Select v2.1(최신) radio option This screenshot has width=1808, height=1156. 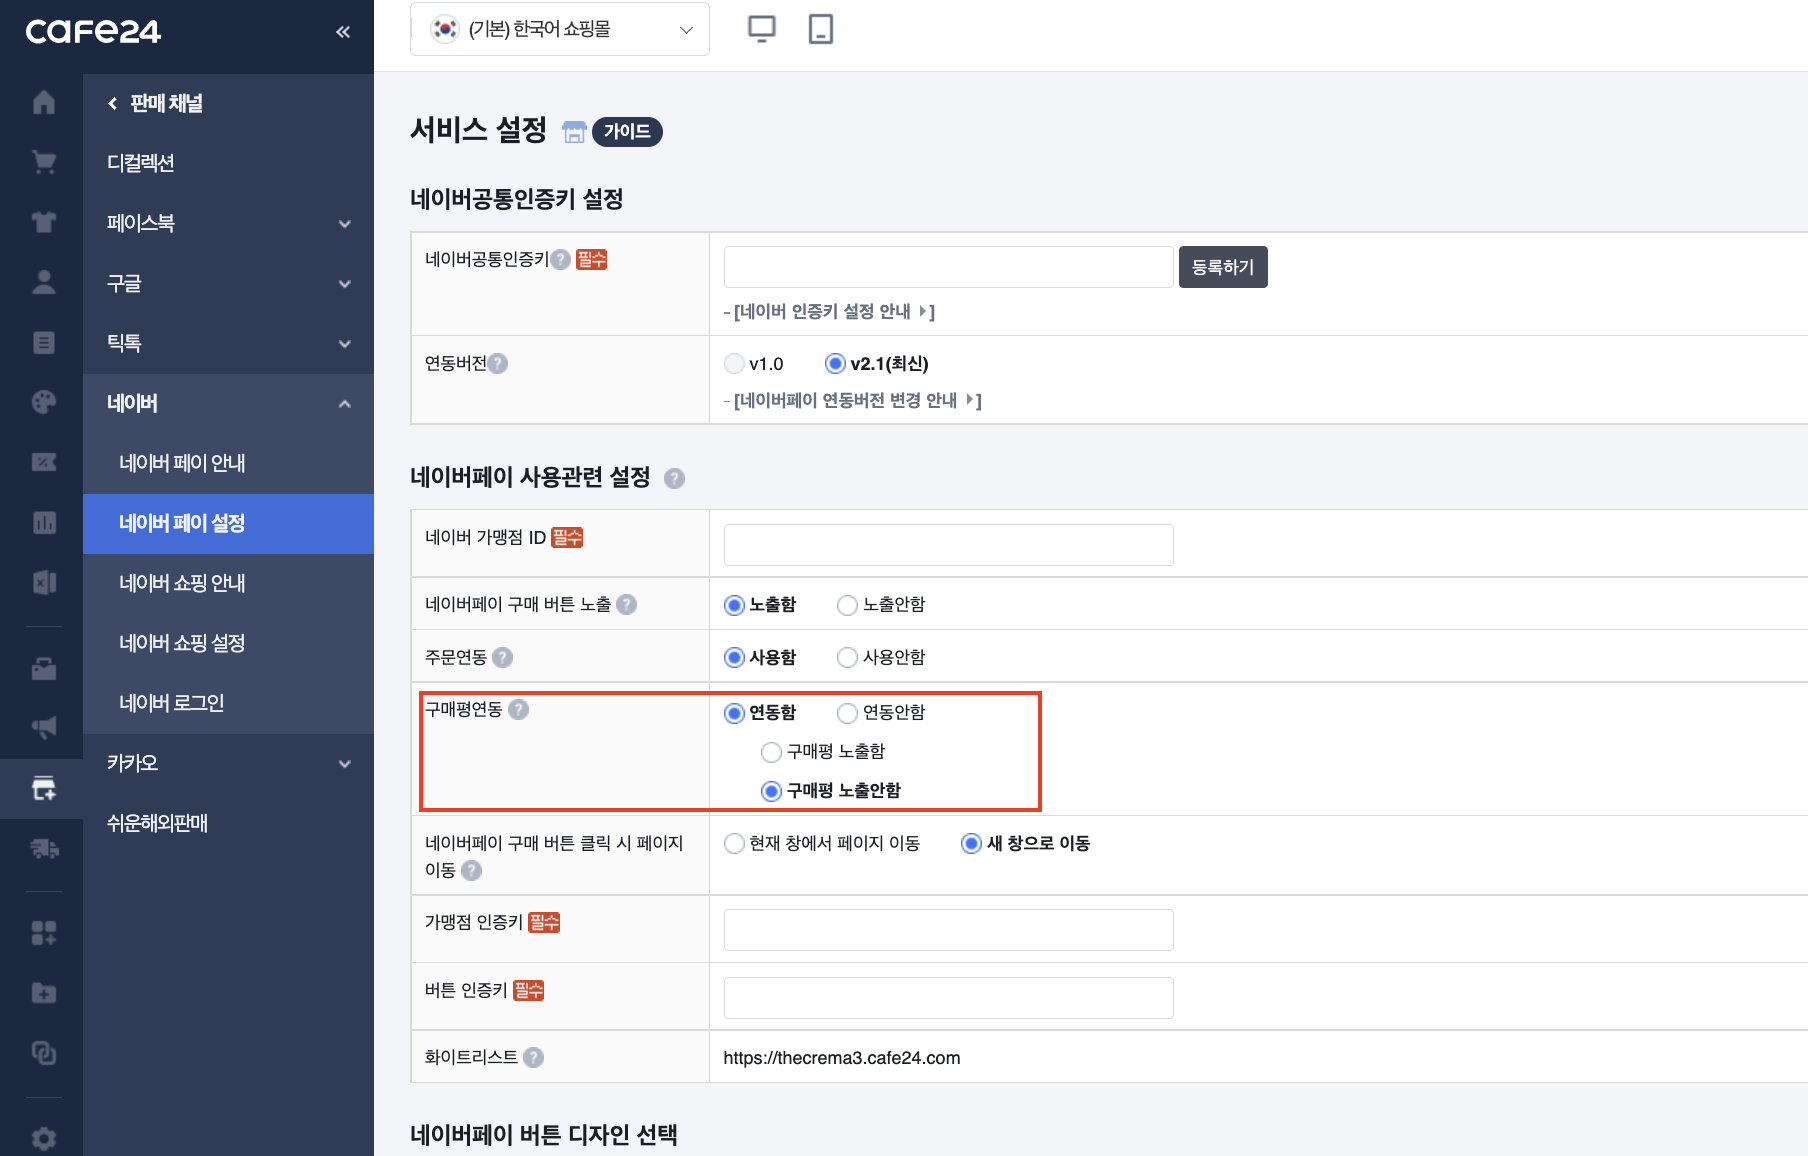[x=835, y=363]
